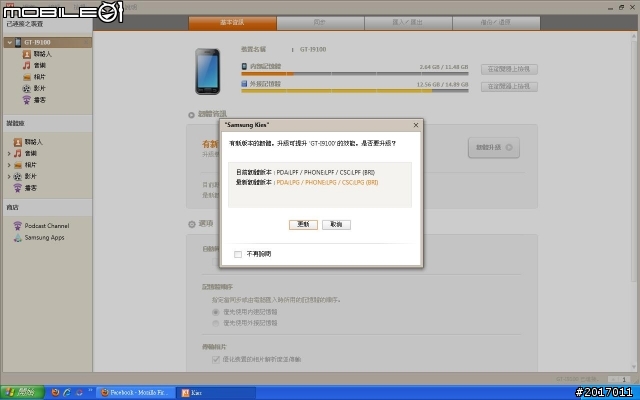Image resolution: width=640 pixels, height=400 pixels.
Task: Switch to the Basic Information (基本資訊) tab
Action: click(x=232, y=22)
